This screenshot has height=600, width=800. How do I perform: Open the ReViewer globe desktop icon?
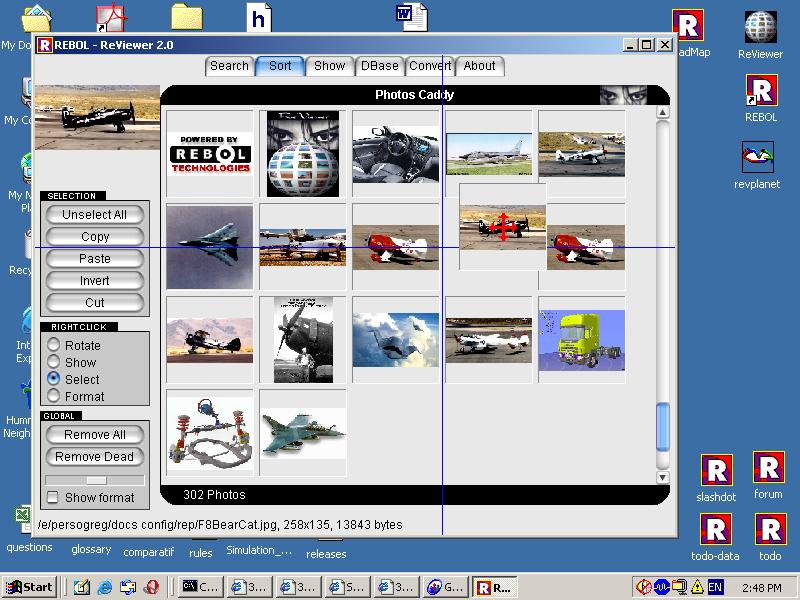coord(760,28)
